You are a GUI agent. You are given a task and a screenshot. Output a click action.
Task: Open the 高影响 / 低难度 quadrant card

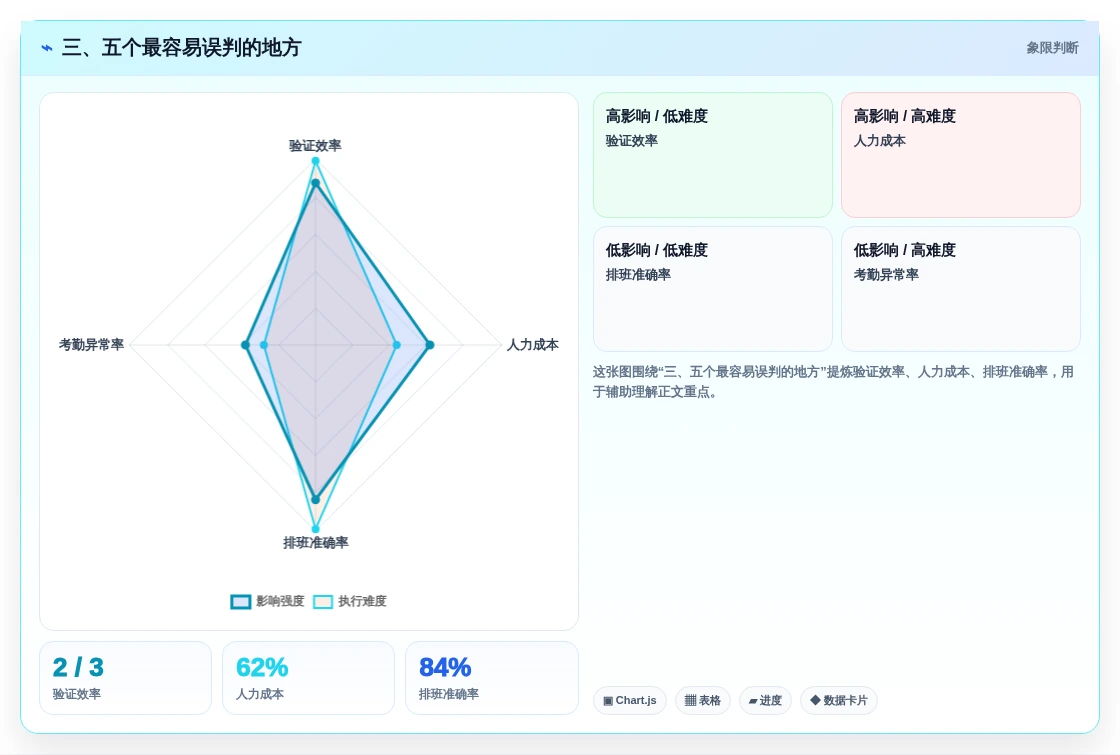(713, 155)
